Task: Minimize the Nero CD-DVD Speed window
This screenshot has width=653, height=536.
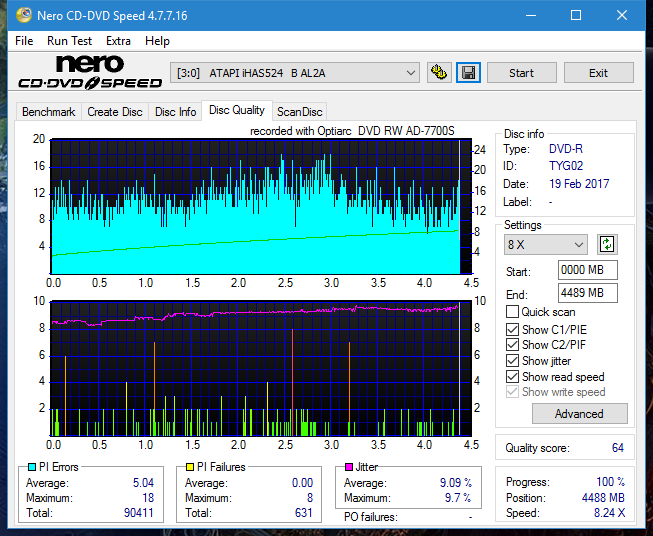Action: coord(531,15)
